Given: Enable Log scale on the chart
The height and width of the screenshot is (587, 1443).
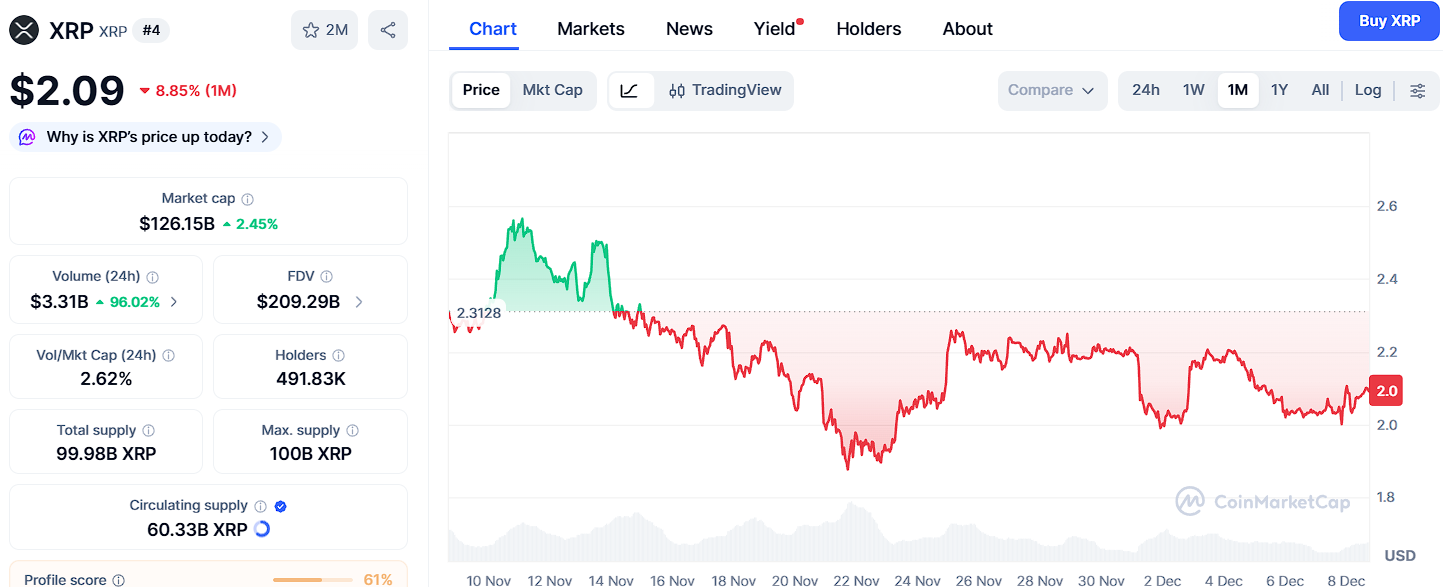Looking at the screenshot, I should [1368, 90].
